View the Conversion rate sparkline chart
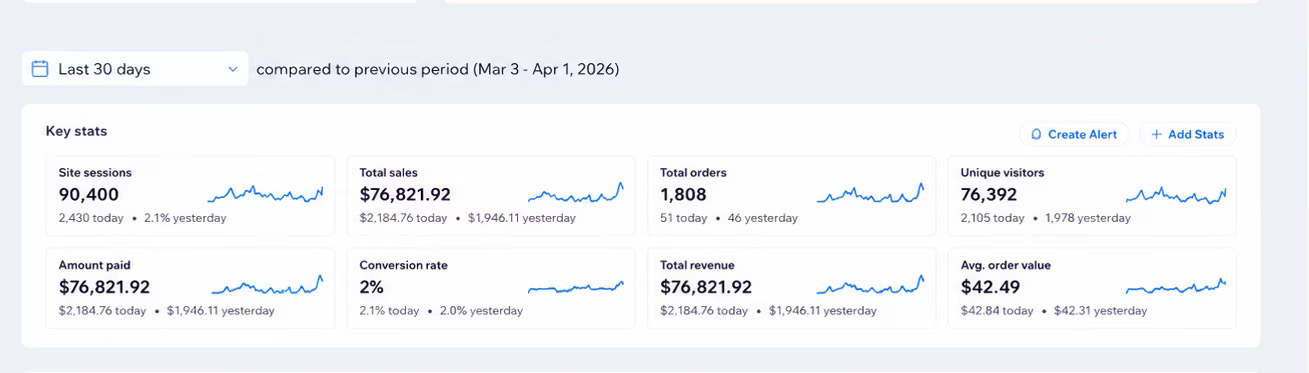 tap(576, 287)
